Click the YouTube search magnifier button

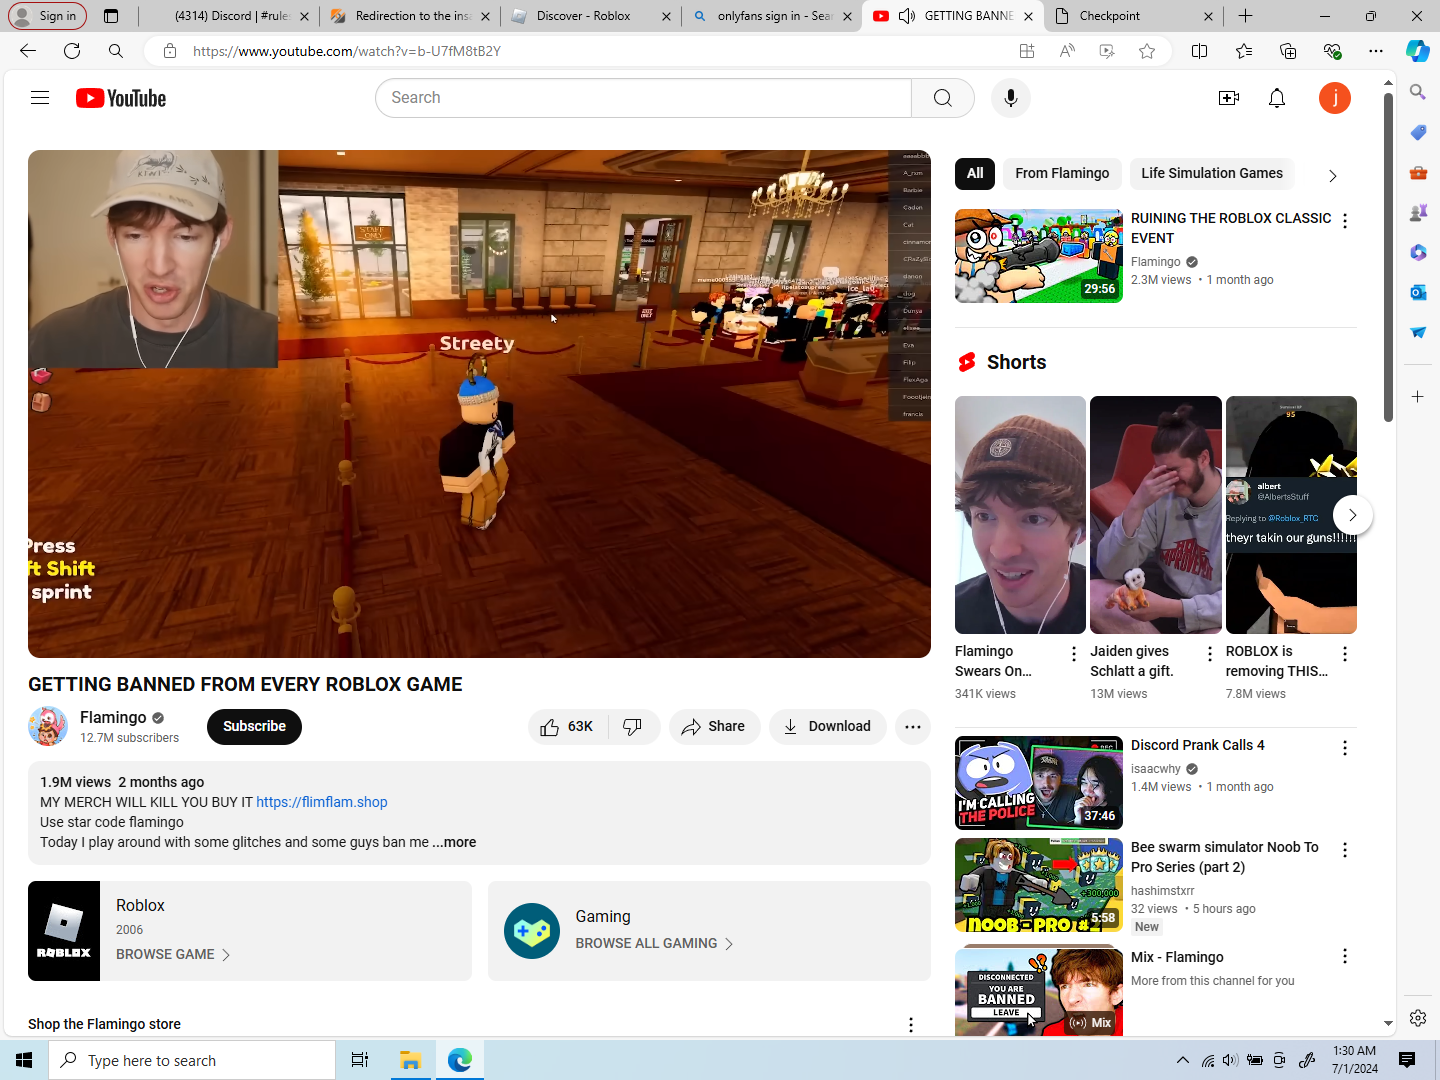pyautogui.click(x=943, y=98)
